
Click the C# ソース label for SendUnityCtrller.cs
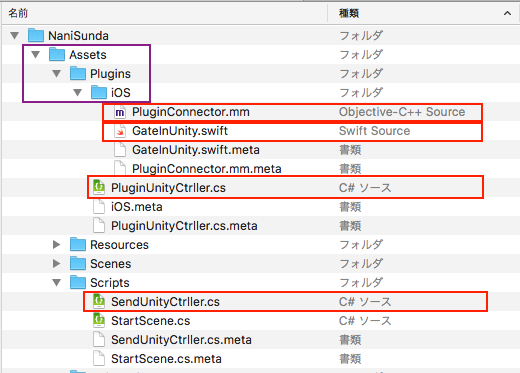click(365, 302)
